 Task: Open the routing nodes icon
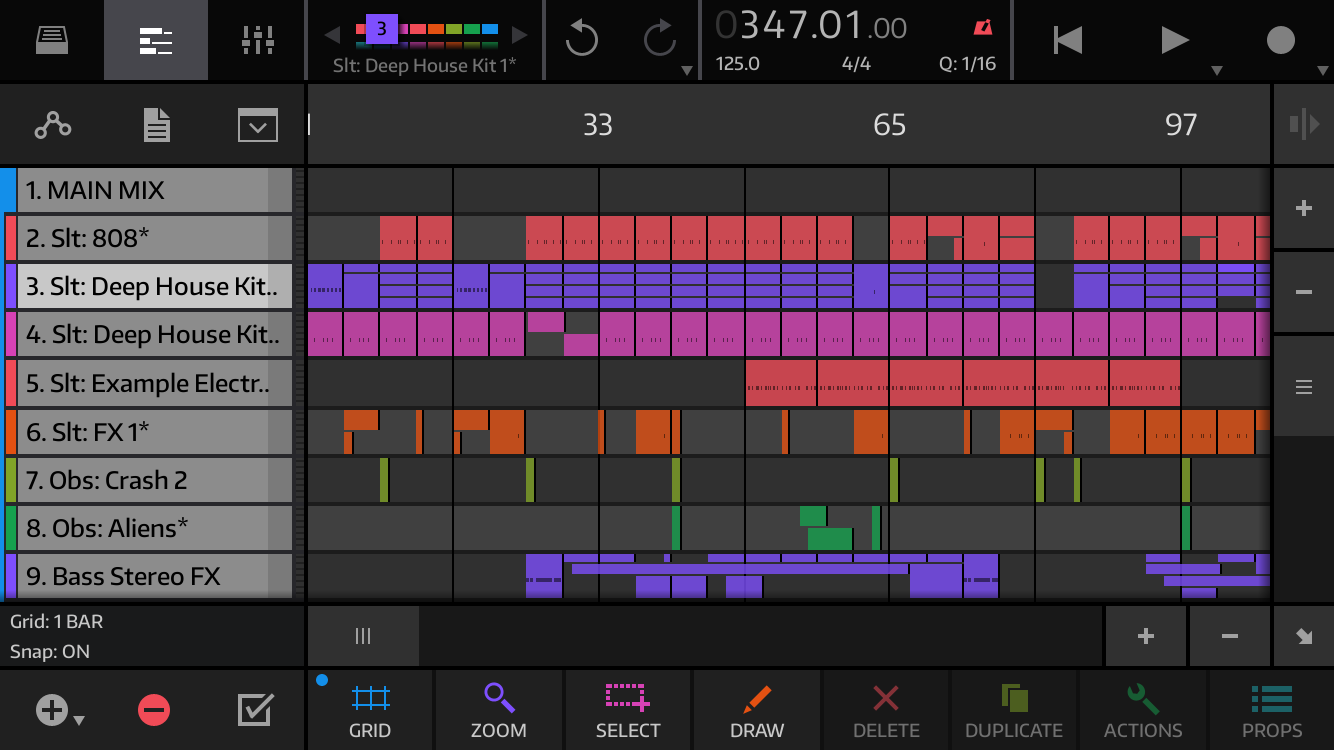coord(52,125)
